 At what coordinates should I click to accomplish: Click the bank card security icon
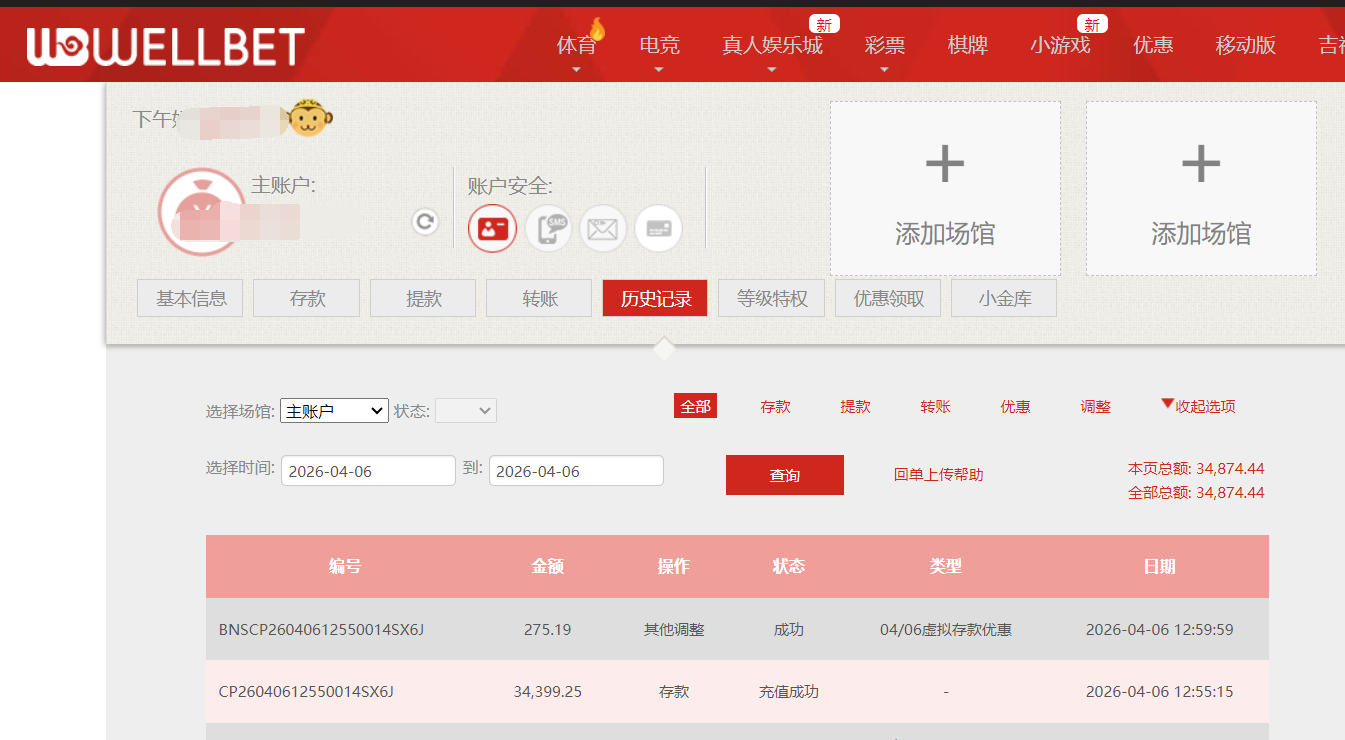[658, 228]
